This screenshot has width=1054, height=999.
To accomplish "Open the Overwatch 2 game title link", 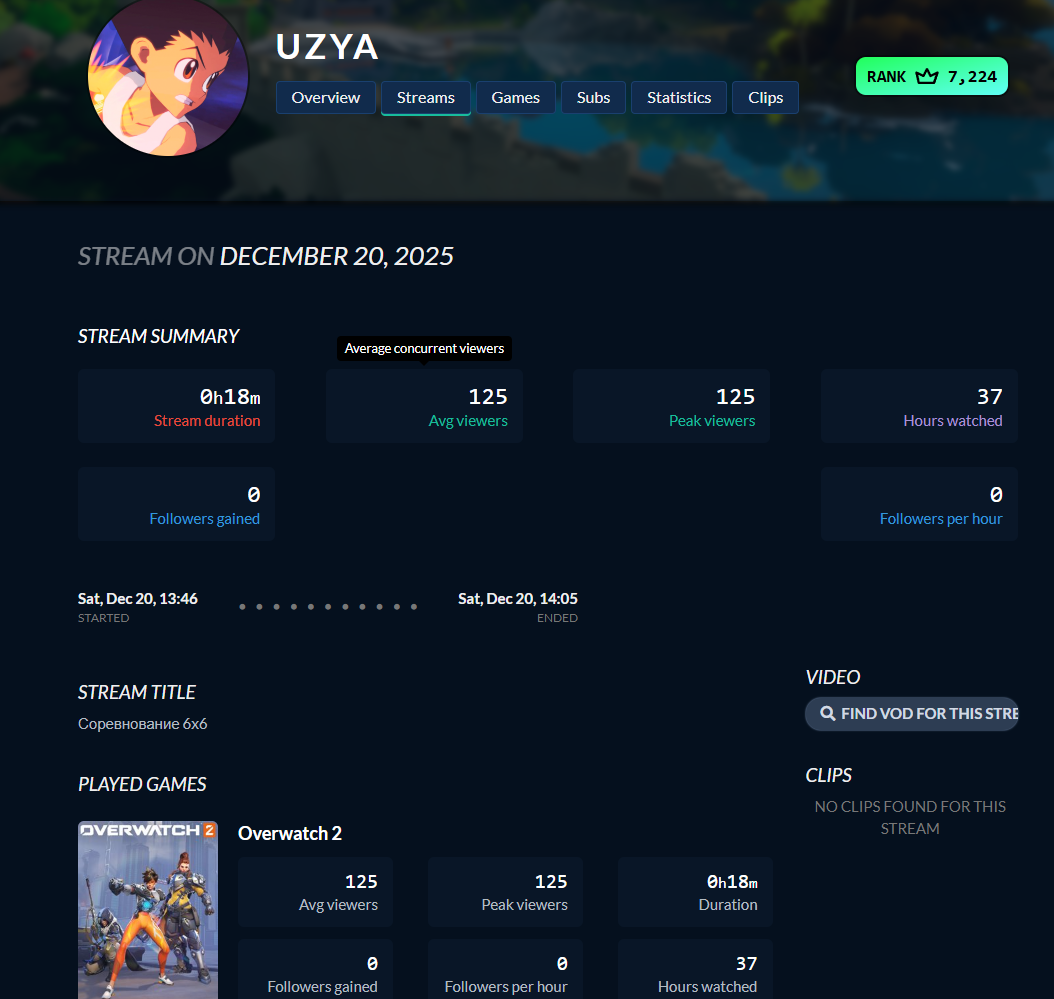I will pos(290,833).
